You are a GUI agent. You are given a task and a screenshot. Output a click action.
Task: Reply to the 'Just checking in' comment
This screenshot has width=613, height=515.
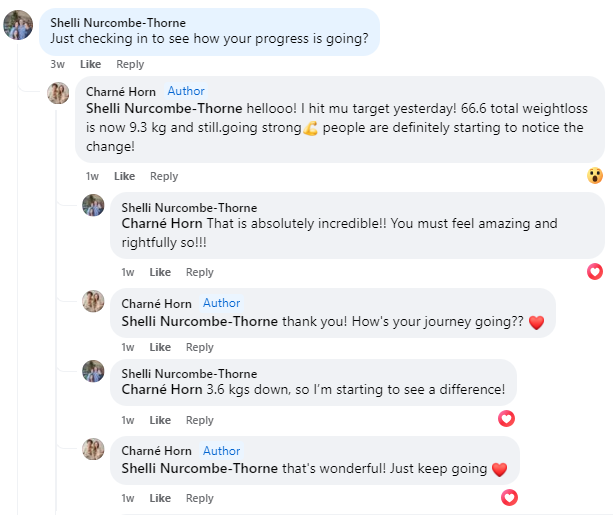pos(130,64)
